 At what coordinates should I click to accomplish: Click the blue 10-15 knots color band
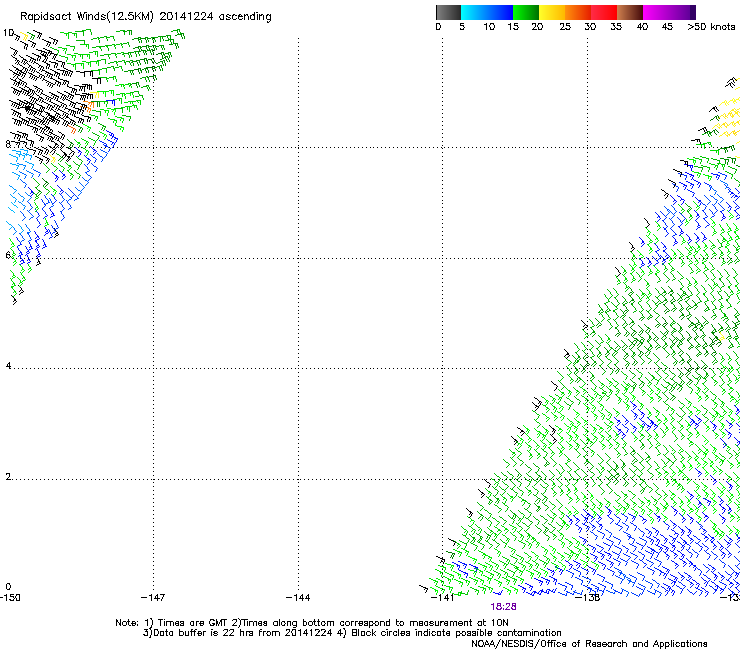click(x=500, y=12)
